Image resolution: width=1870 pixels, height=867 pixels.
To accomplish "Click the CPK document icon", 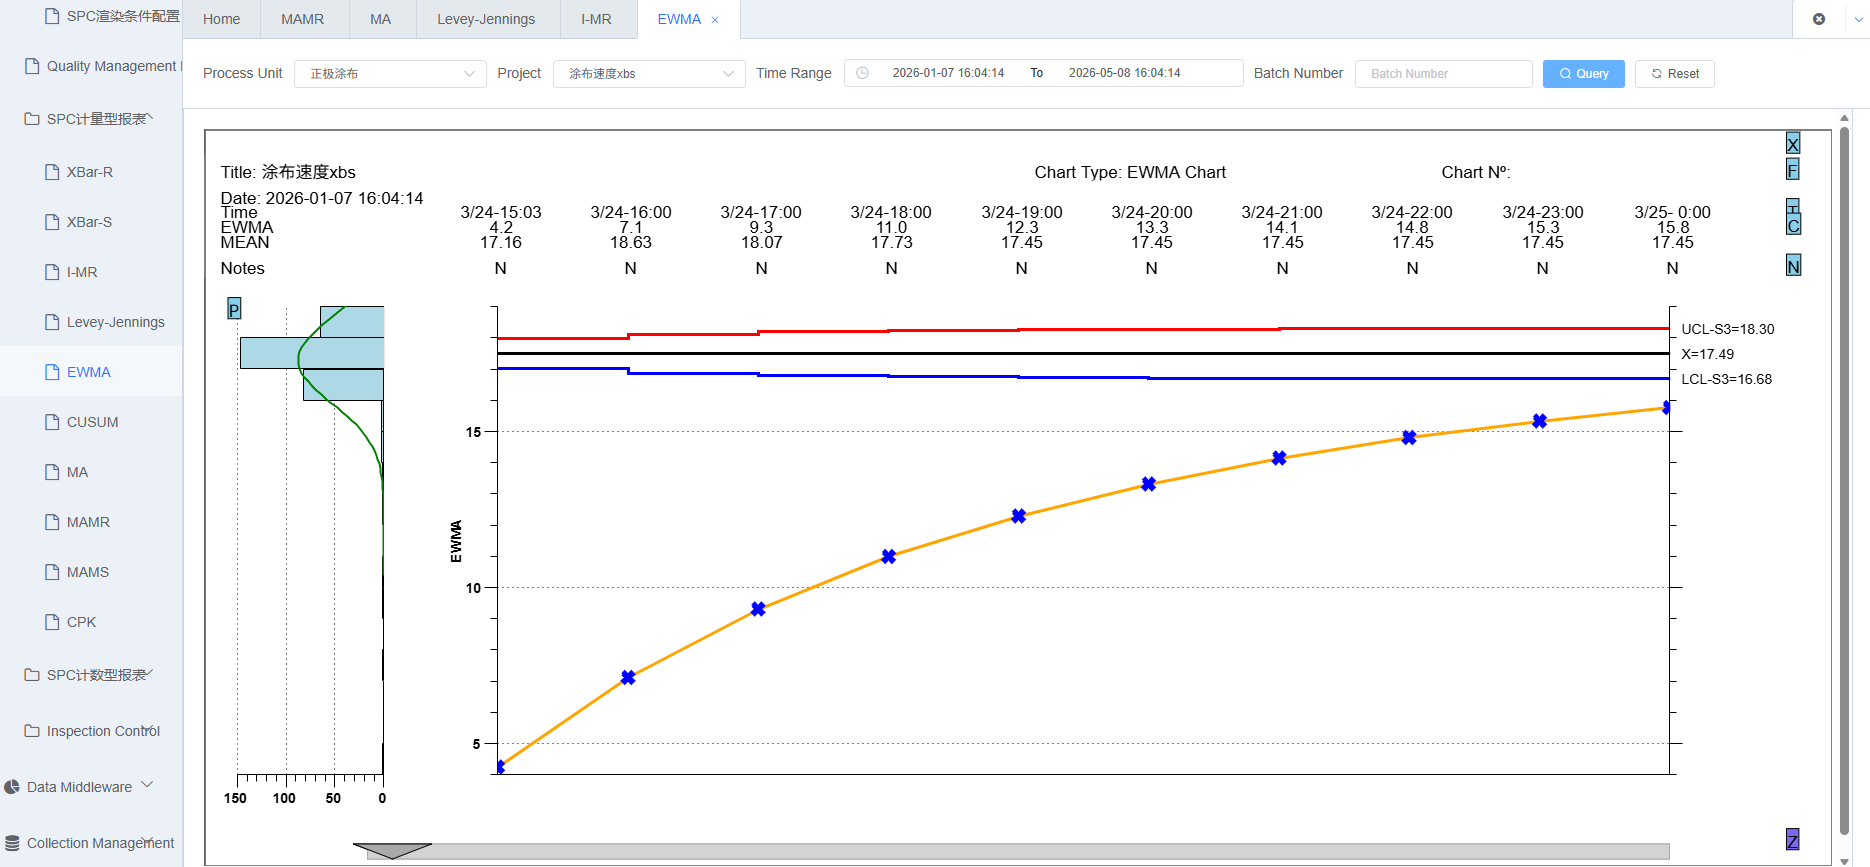I will click(x=52, y=622).
